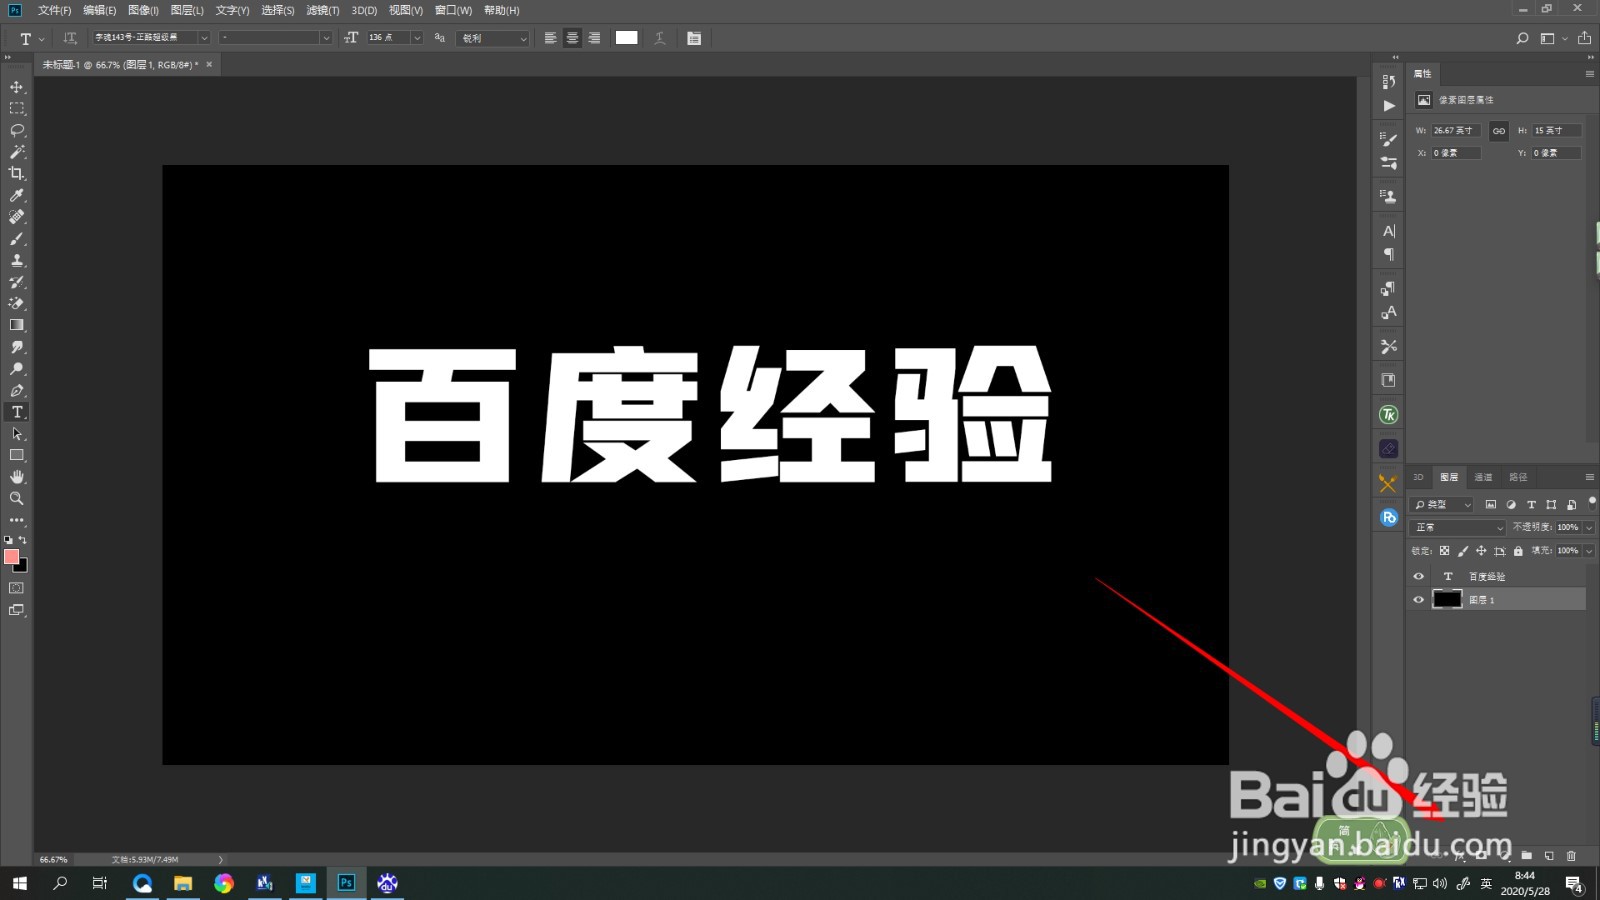Toggle adjustment layer filter

click(x=1510, y=504)
